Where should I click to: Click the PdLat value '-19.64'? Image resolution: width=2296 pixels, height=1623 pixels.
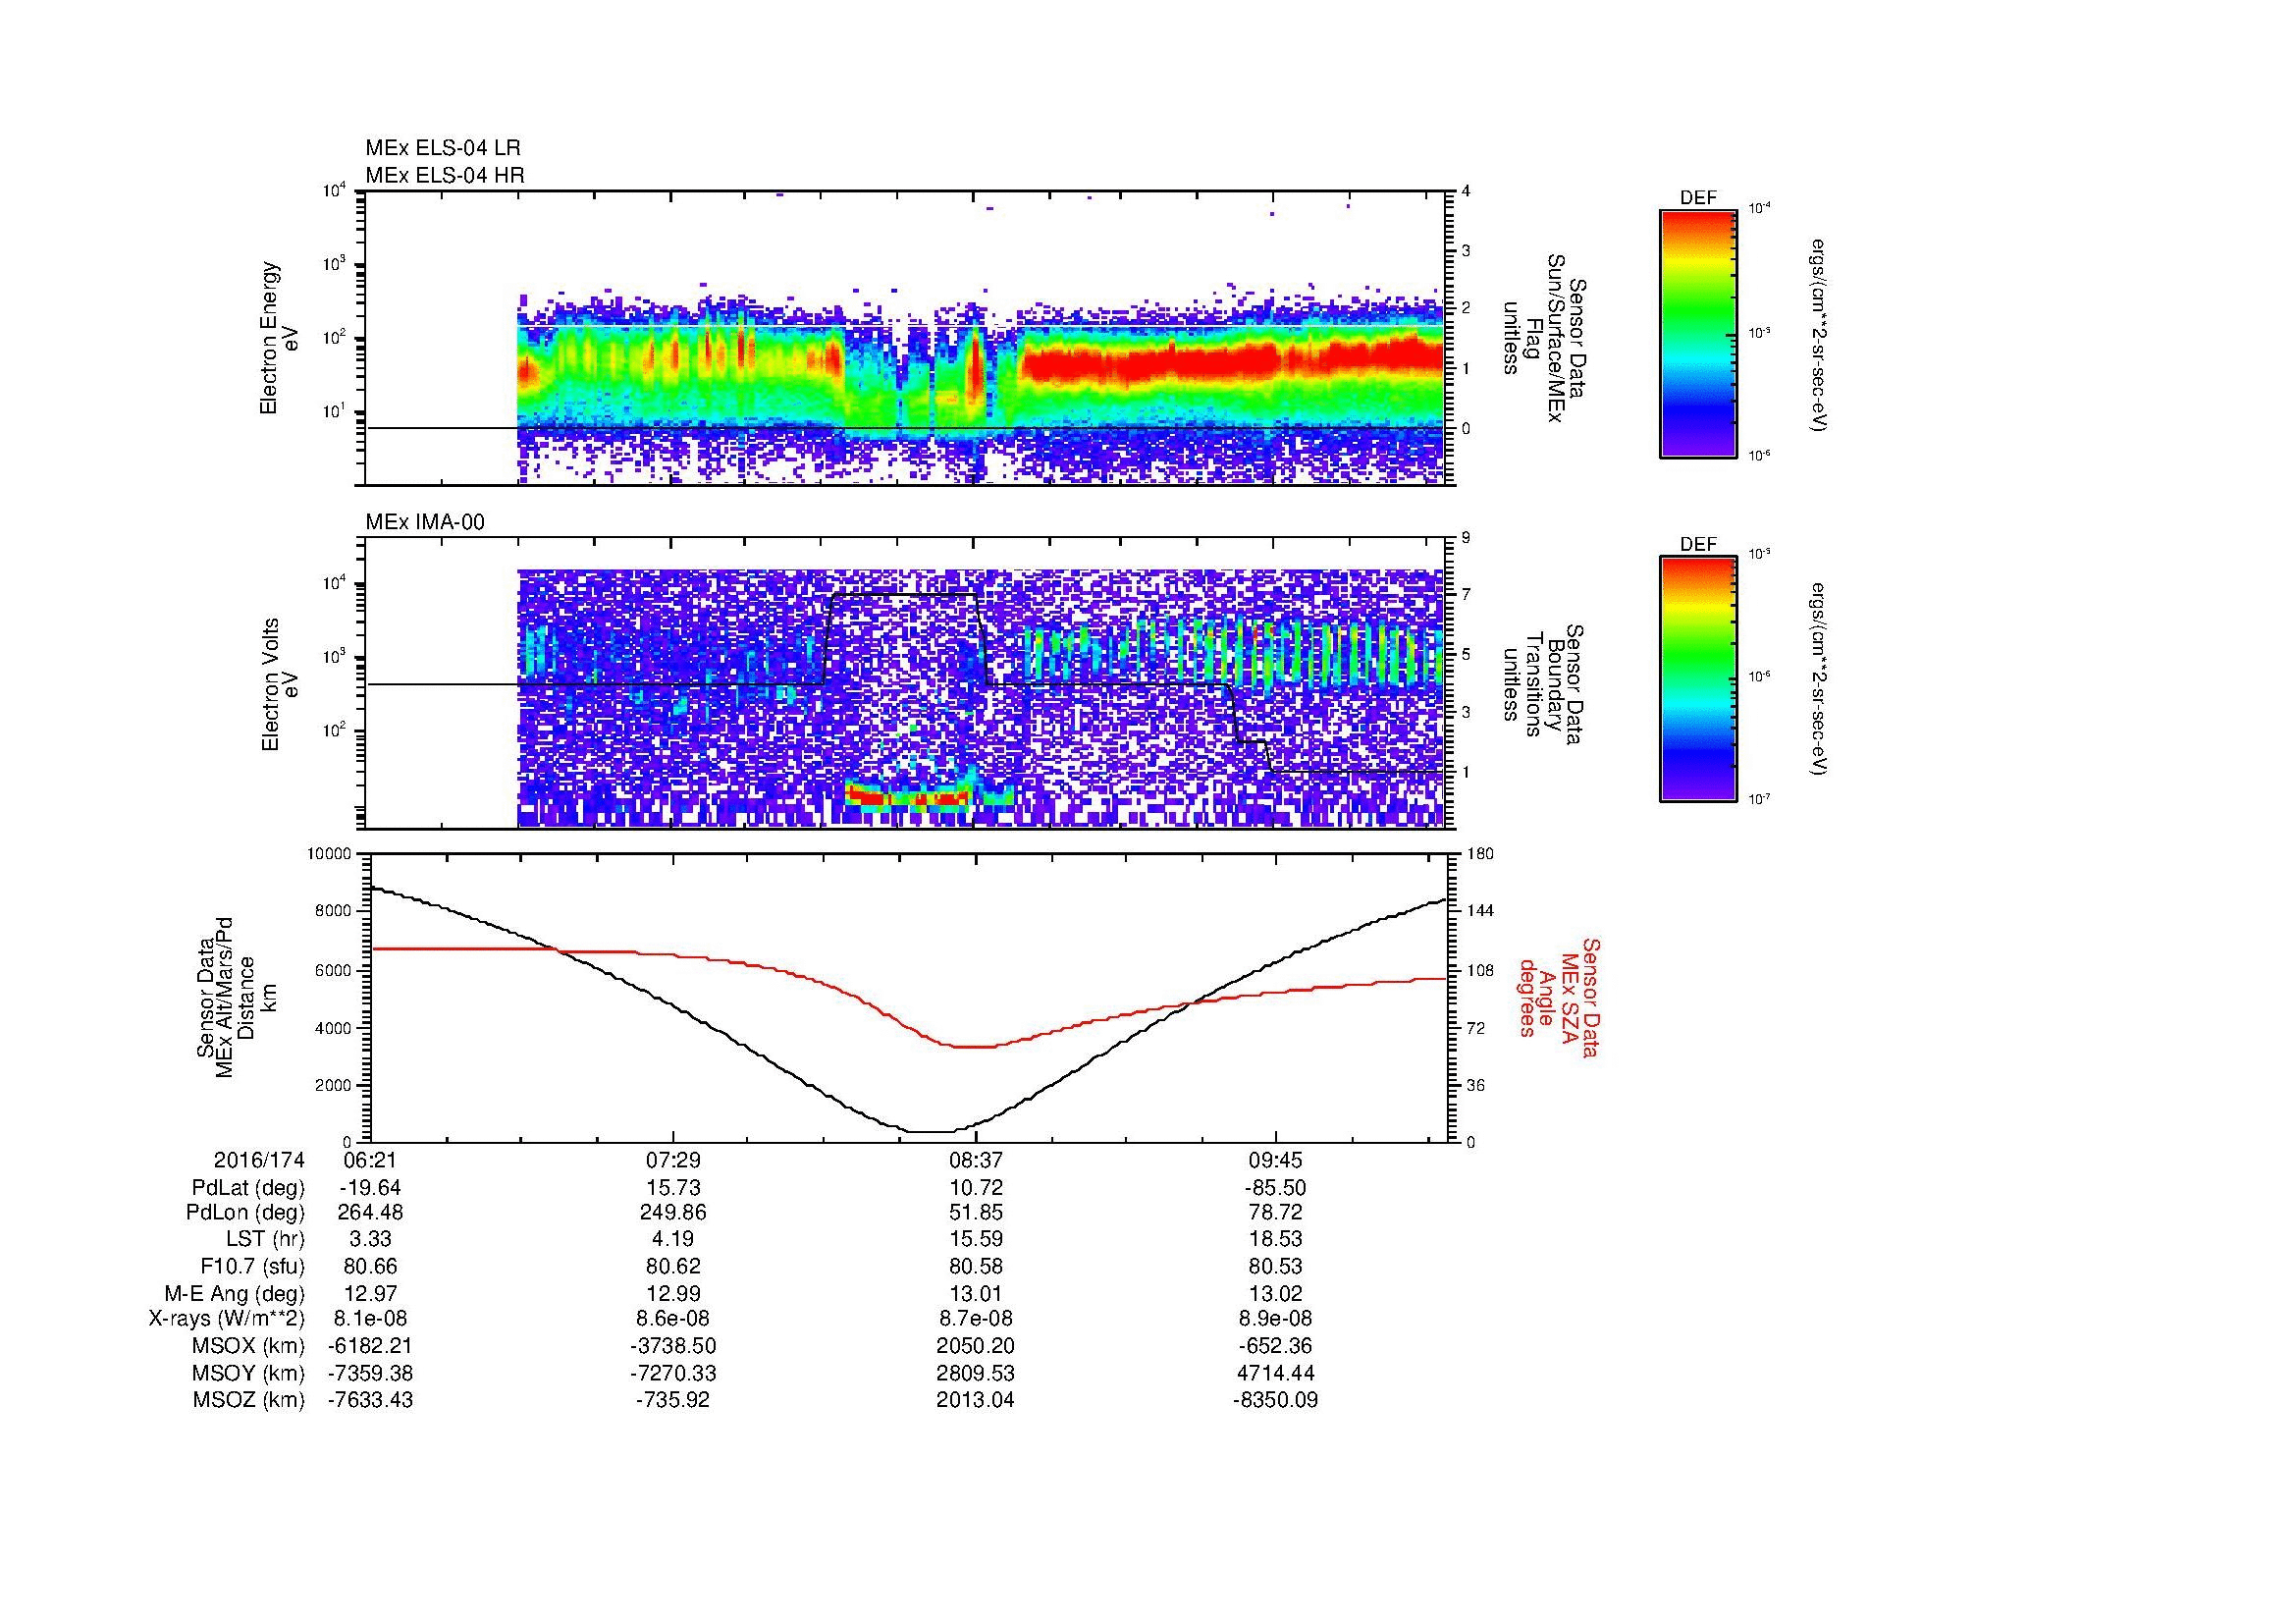(370, 1188)
